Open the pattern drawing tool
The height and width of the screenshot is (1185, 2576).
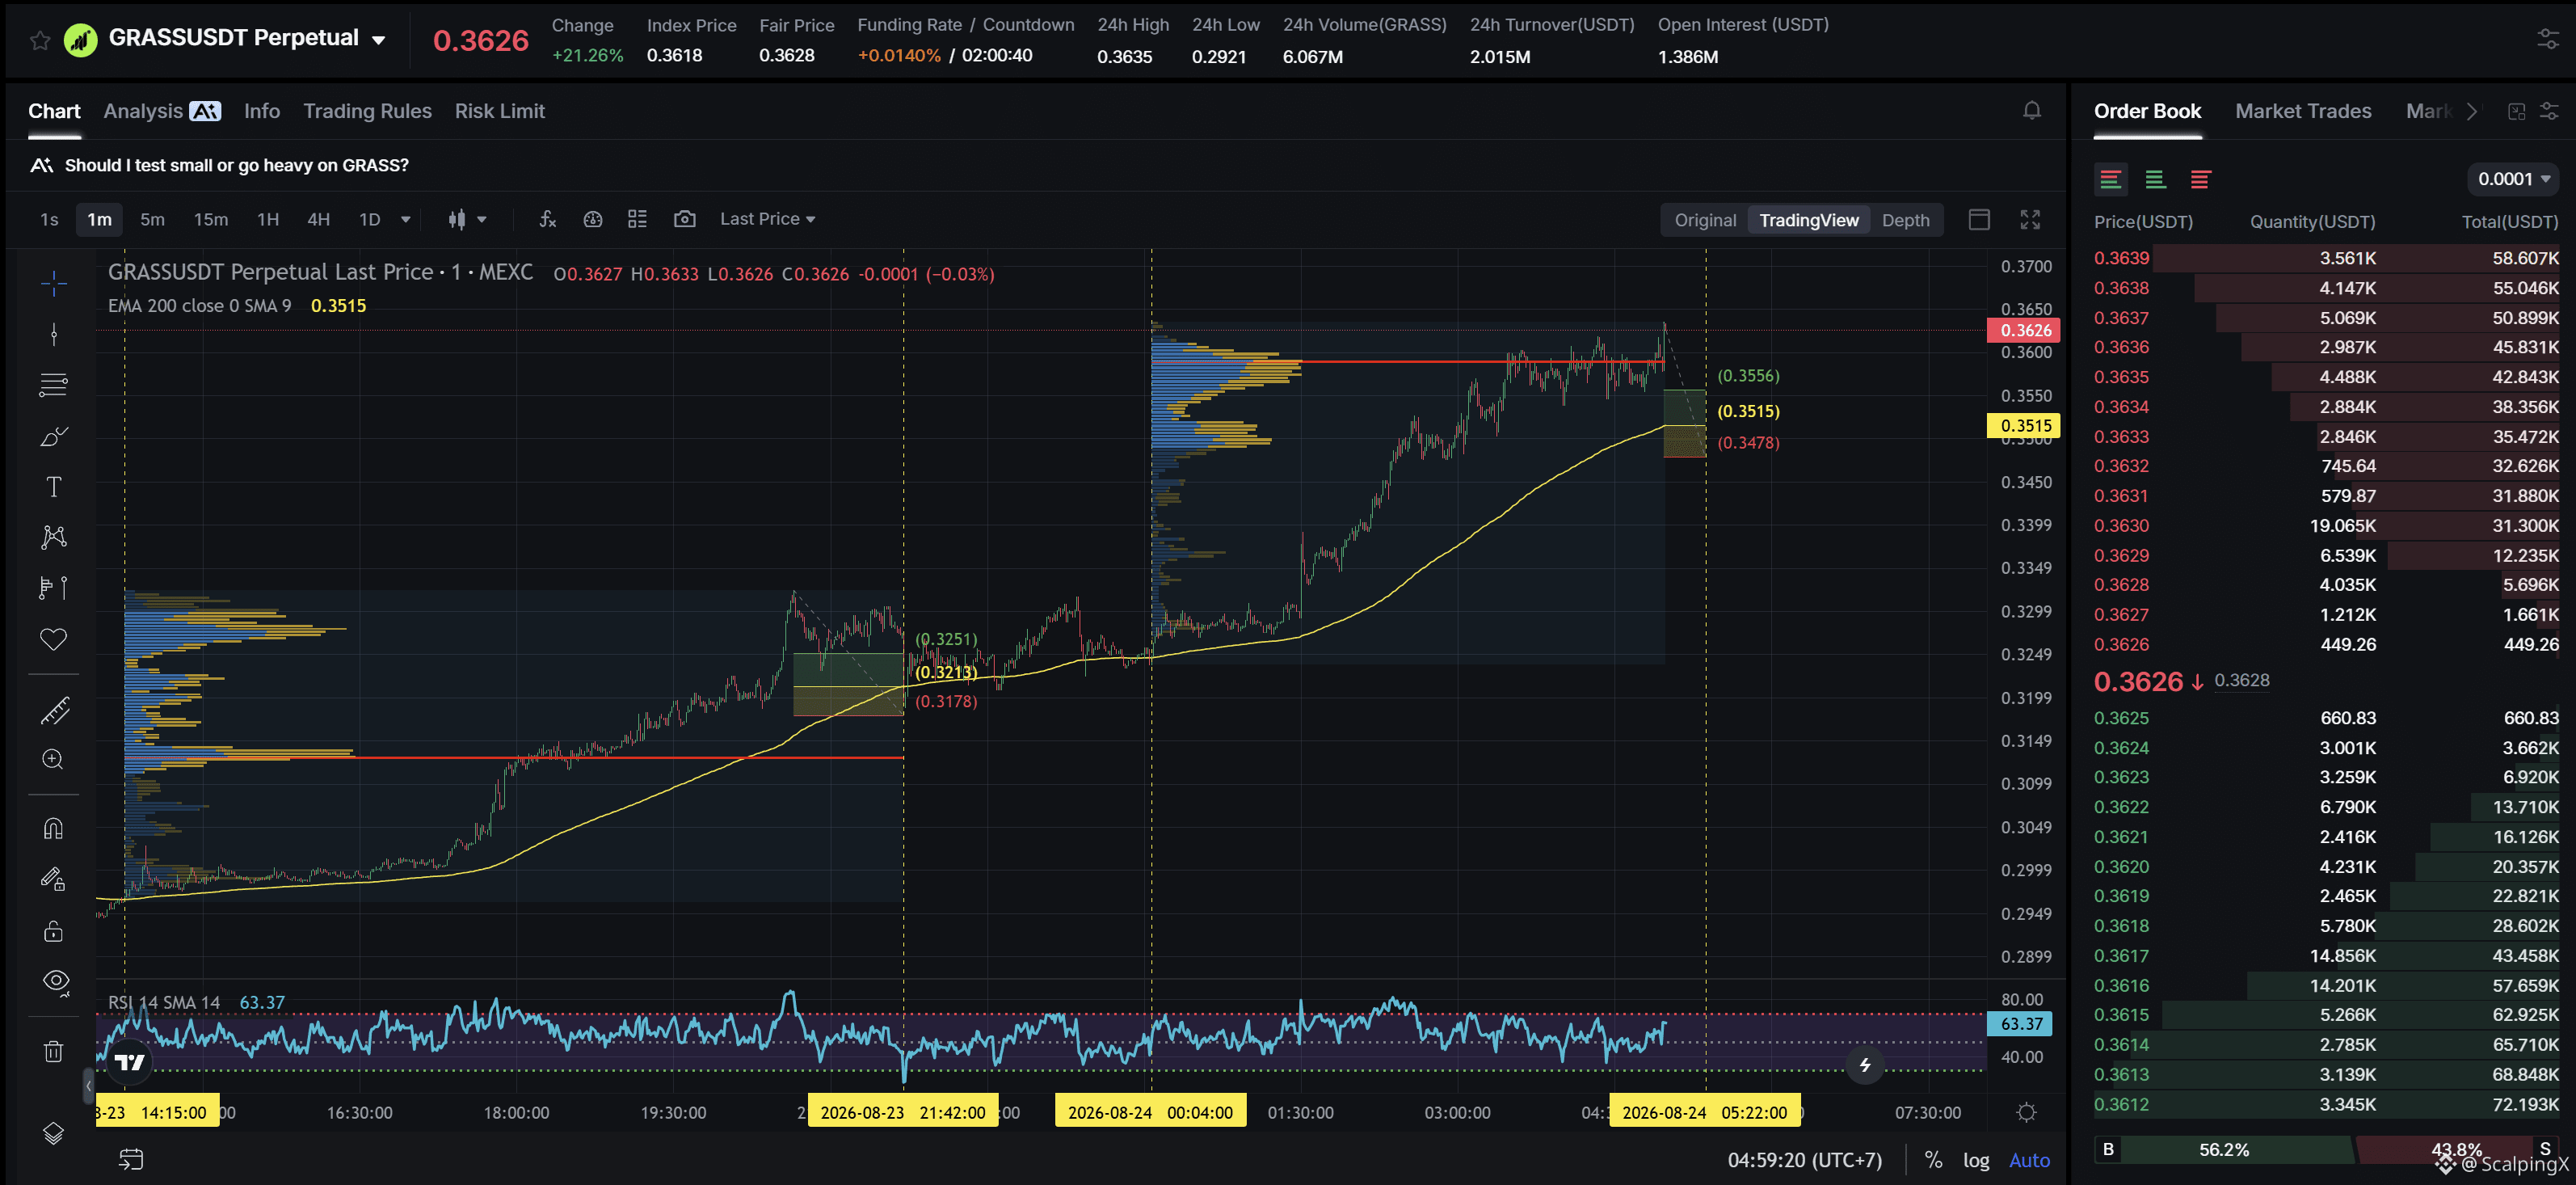coord(54,537)
